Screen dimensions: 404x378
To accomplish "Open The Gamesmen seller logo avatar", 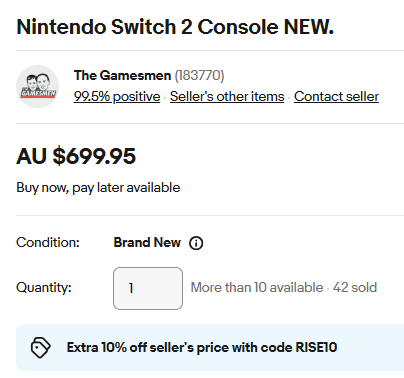I will point(38,86).
